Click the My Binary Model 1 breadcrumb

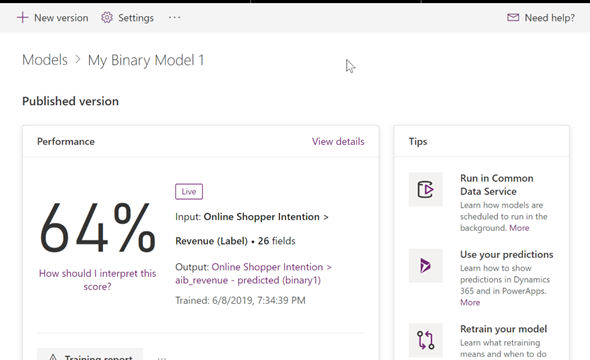(146, 60)
